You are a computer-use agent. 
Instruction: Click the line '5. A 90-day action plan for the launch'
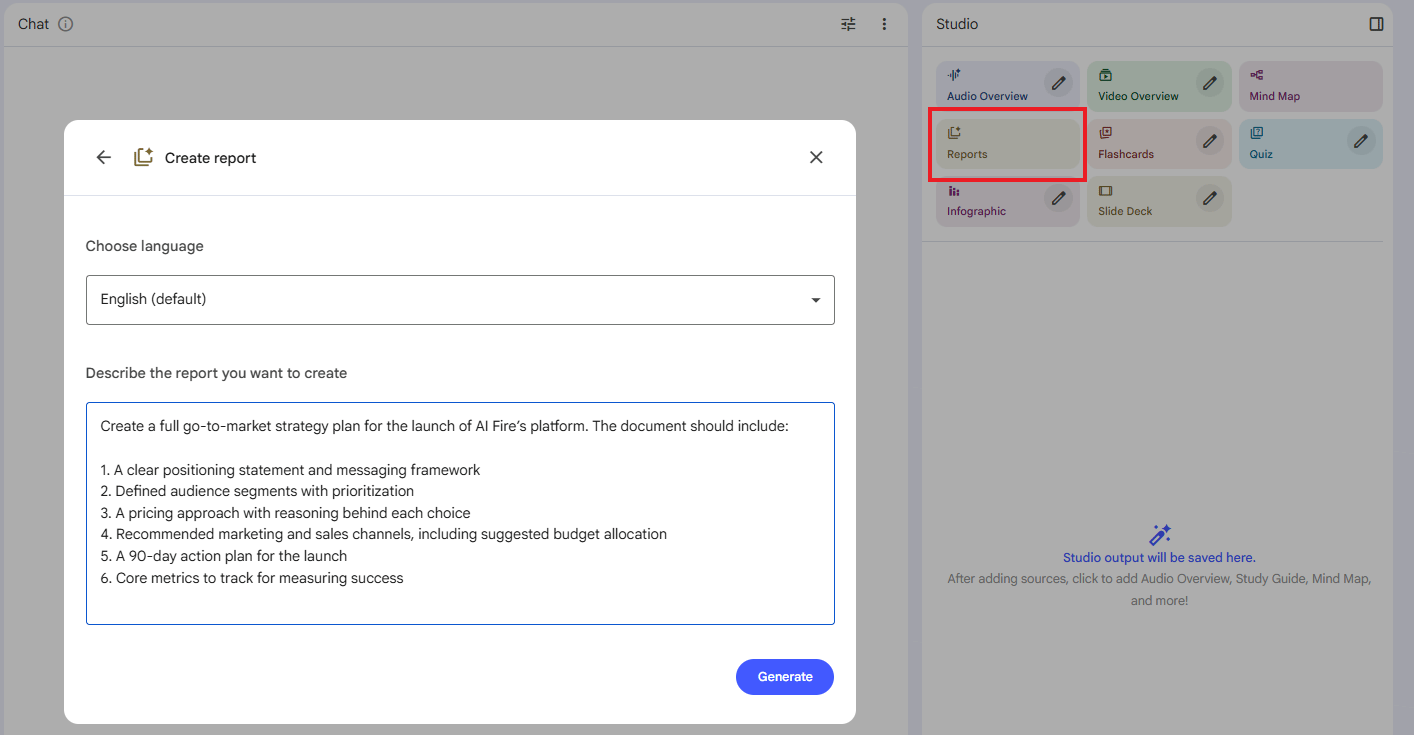tap(224, 556)
